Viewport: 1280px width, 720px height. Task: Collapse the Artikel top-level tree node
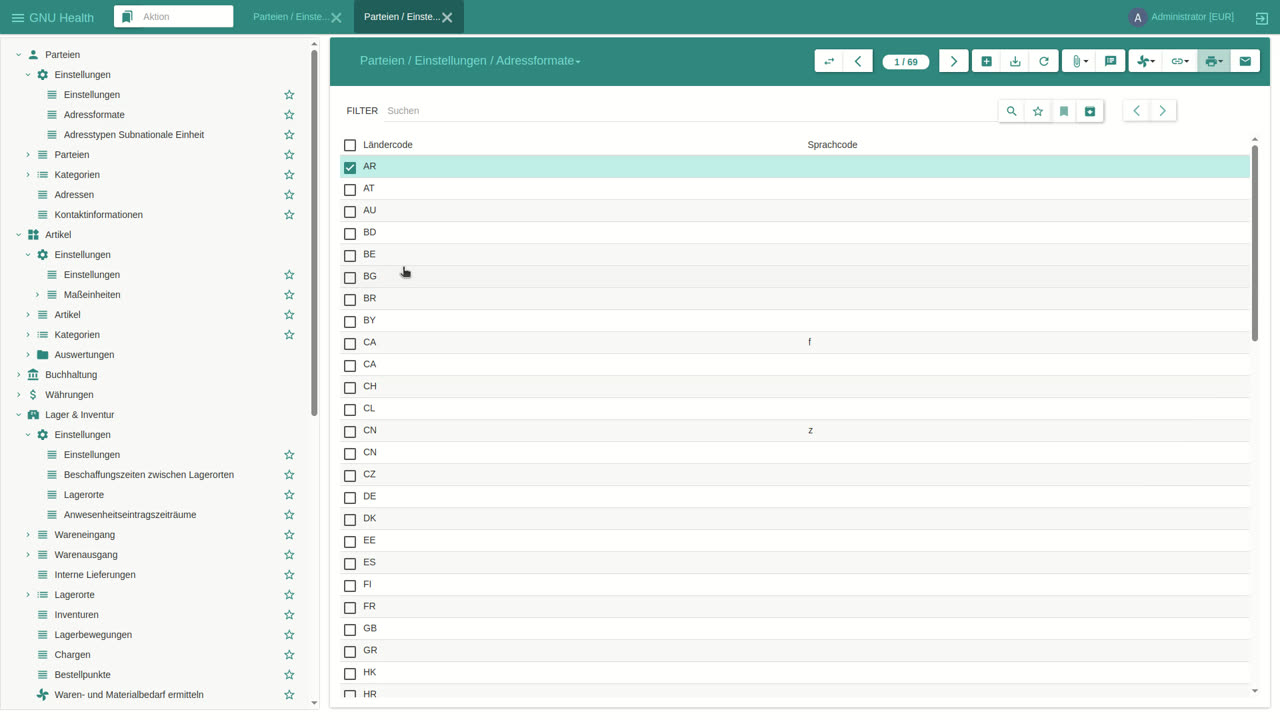[18, 235]
